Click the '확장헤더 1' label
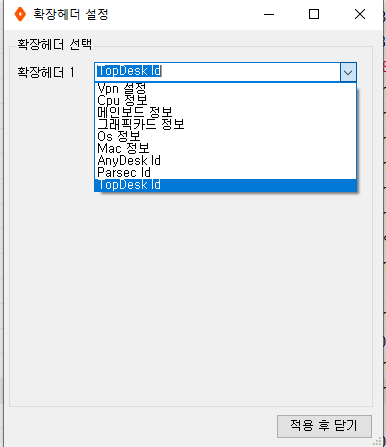This screenshot has height=447, width=386. 46,72
